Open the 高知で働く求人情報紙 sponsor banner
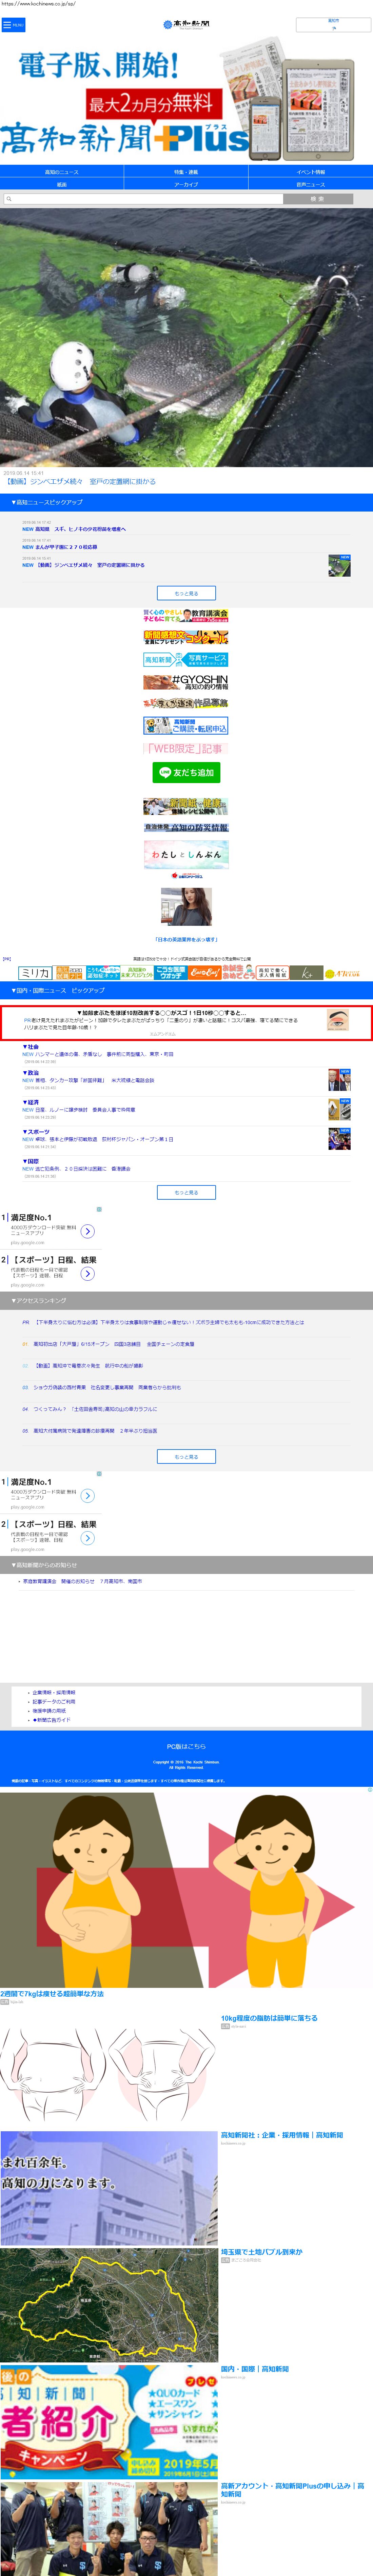The height and width of the screenshot is (2576, 373). 272,973
